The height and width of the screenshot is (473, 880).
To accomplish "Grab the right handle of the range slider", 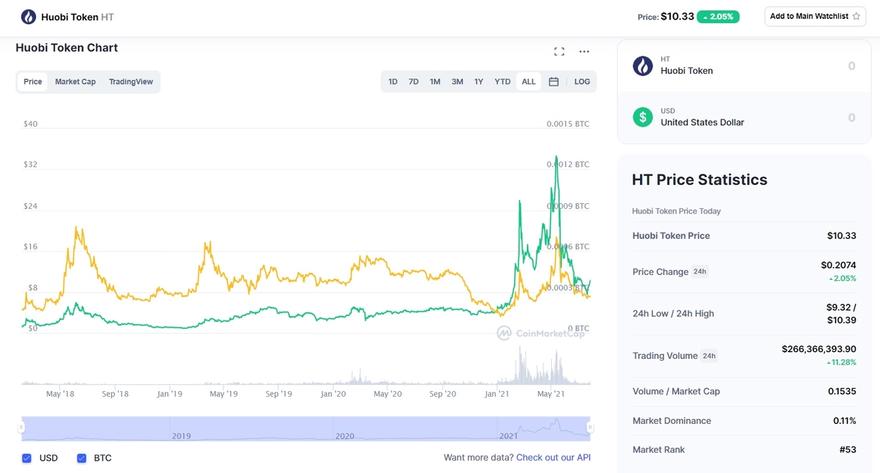I will click(590, 428).
